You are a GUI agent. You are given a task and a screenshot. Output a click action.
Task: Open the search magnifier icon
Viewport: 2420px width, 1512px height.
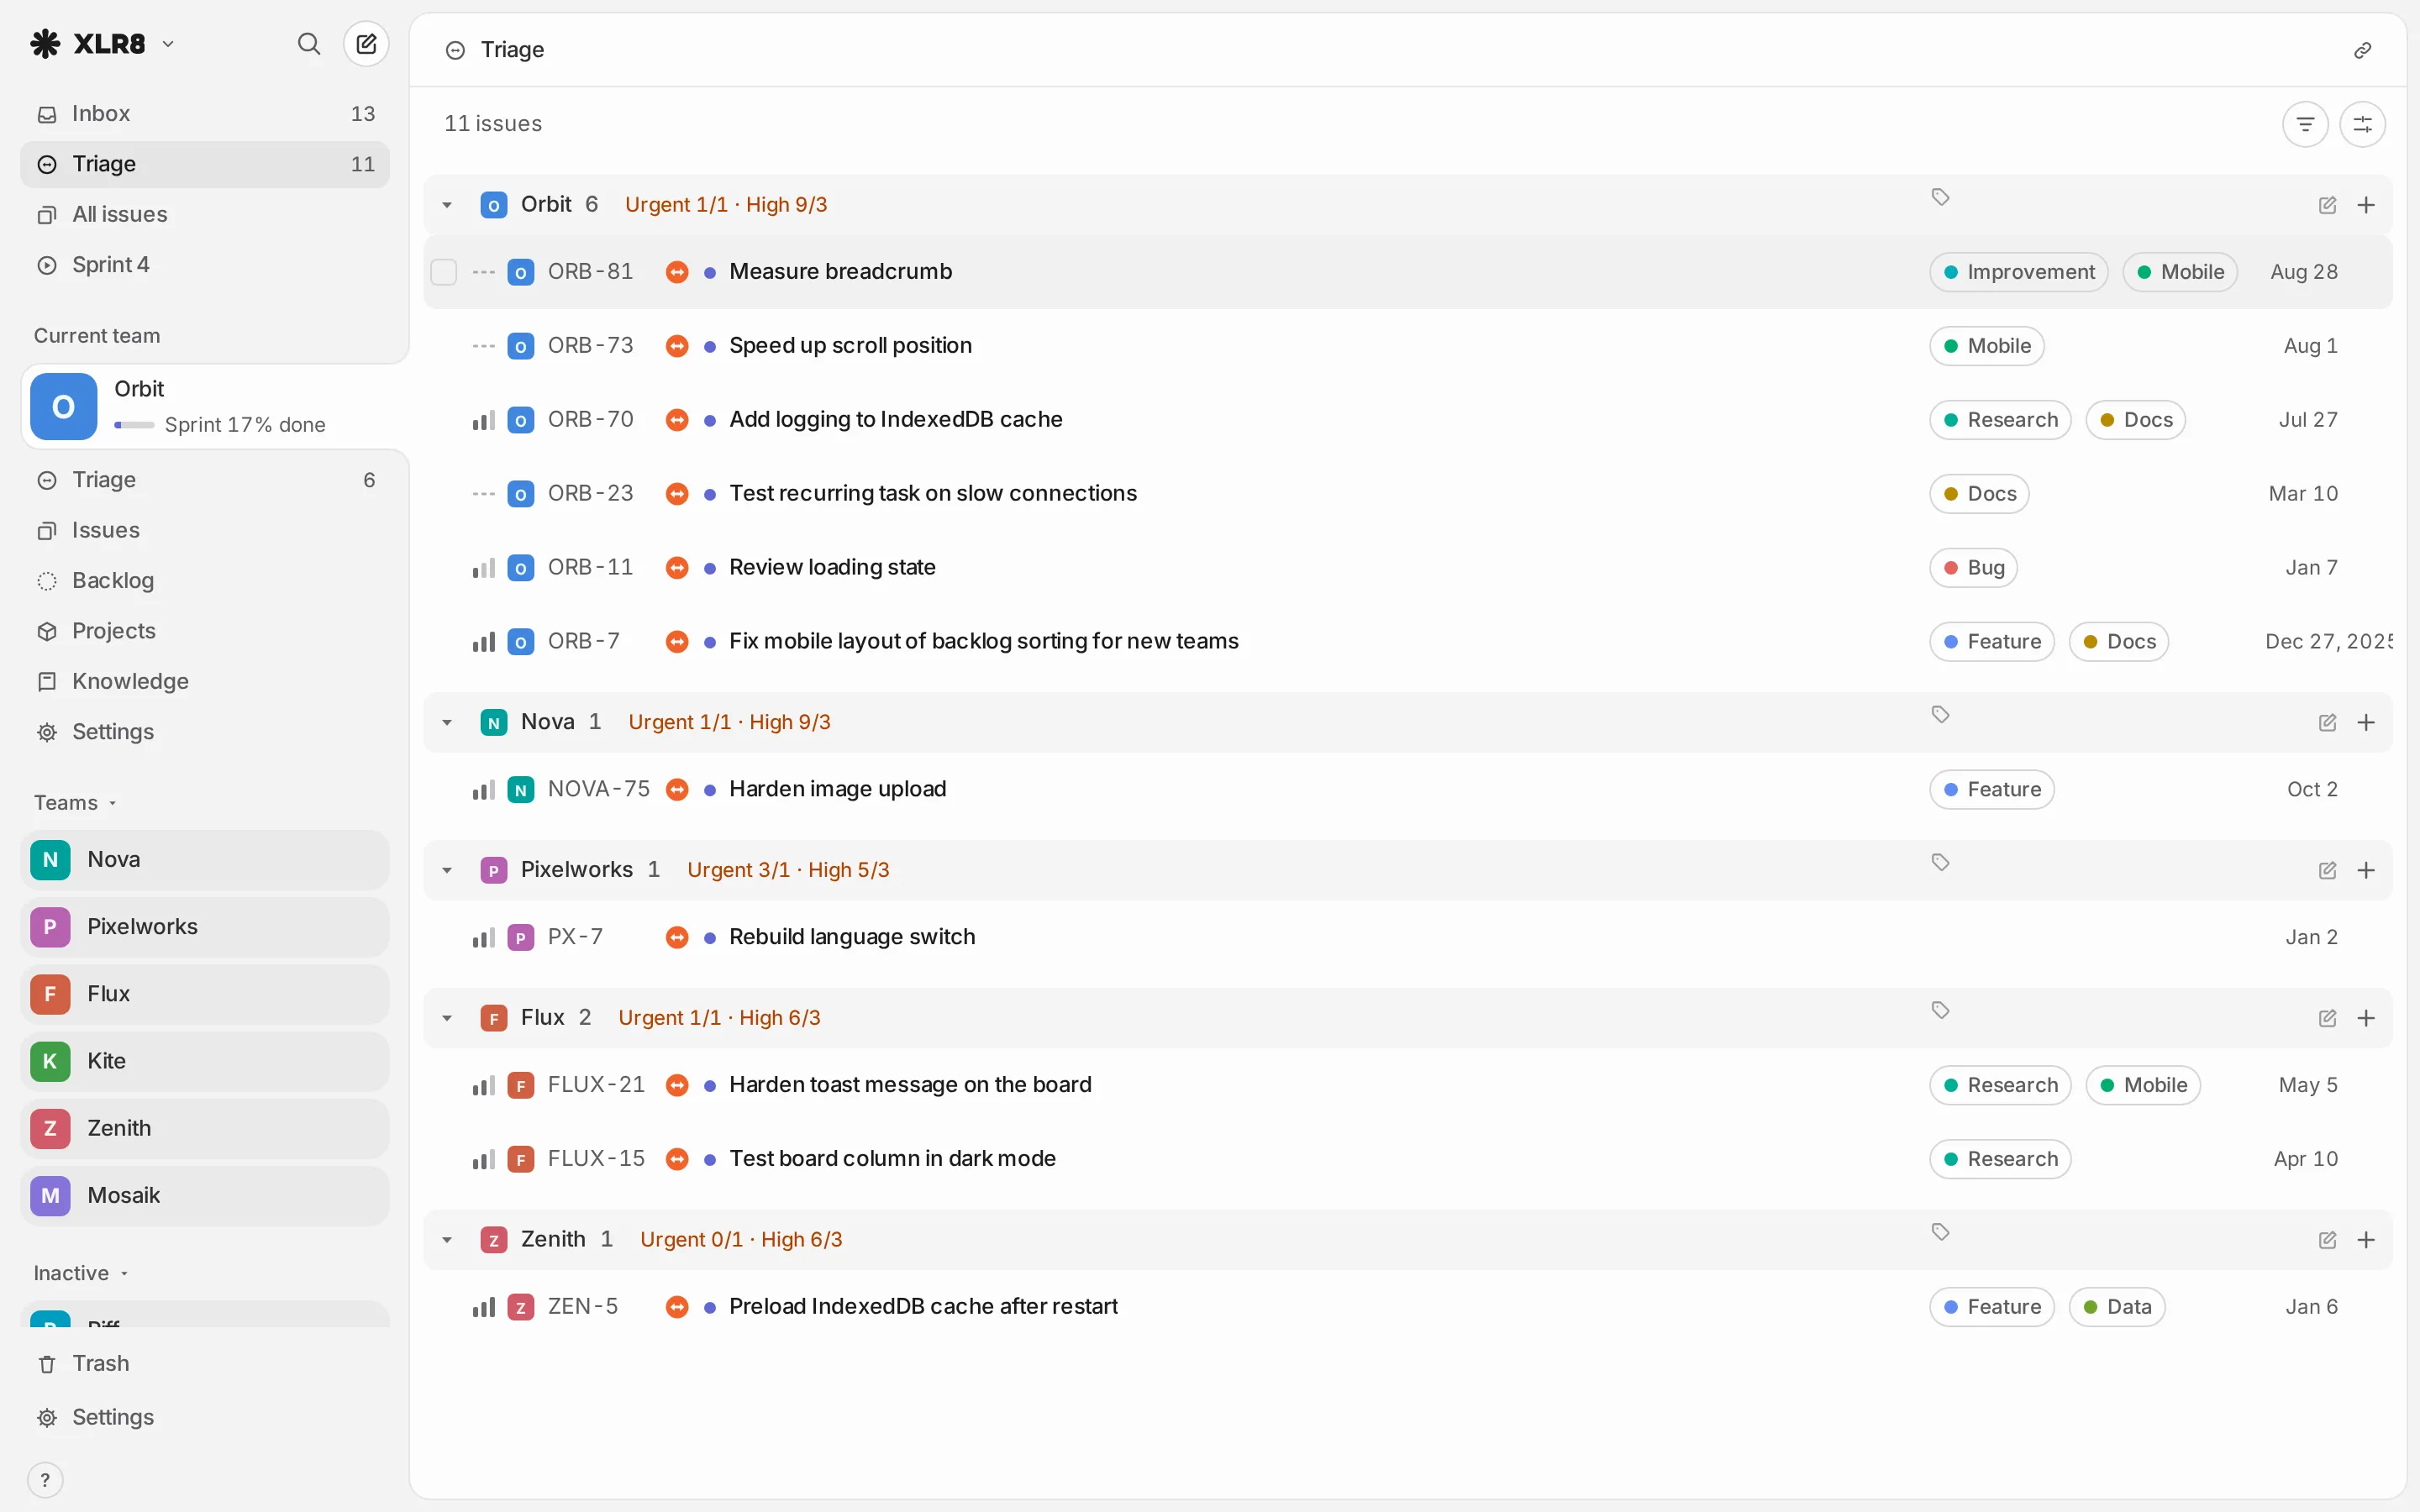pos(308,44)
